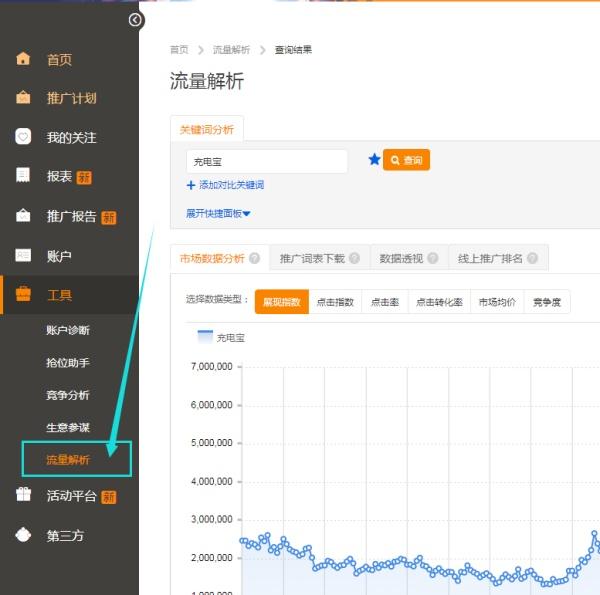600x595 pixels.
Task: Click the orange 查询 search button
Action: point(406,160)
